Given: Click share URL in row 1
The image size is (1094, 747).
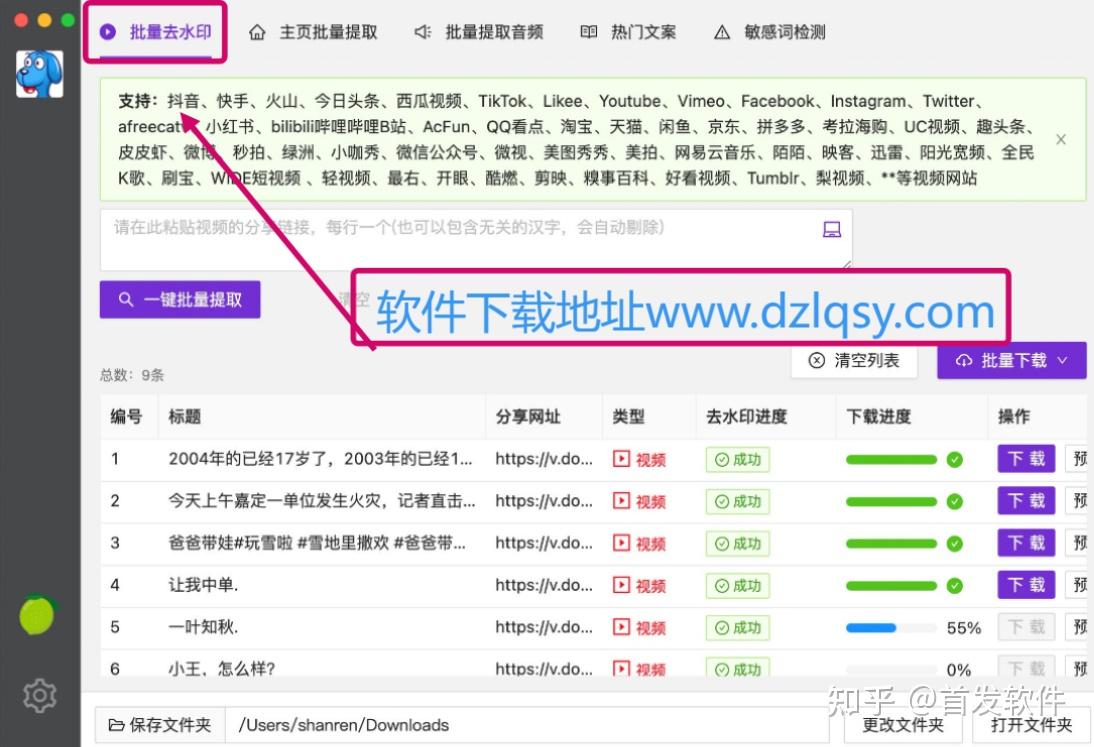Looking at the screenshot, I should (544, 459).
